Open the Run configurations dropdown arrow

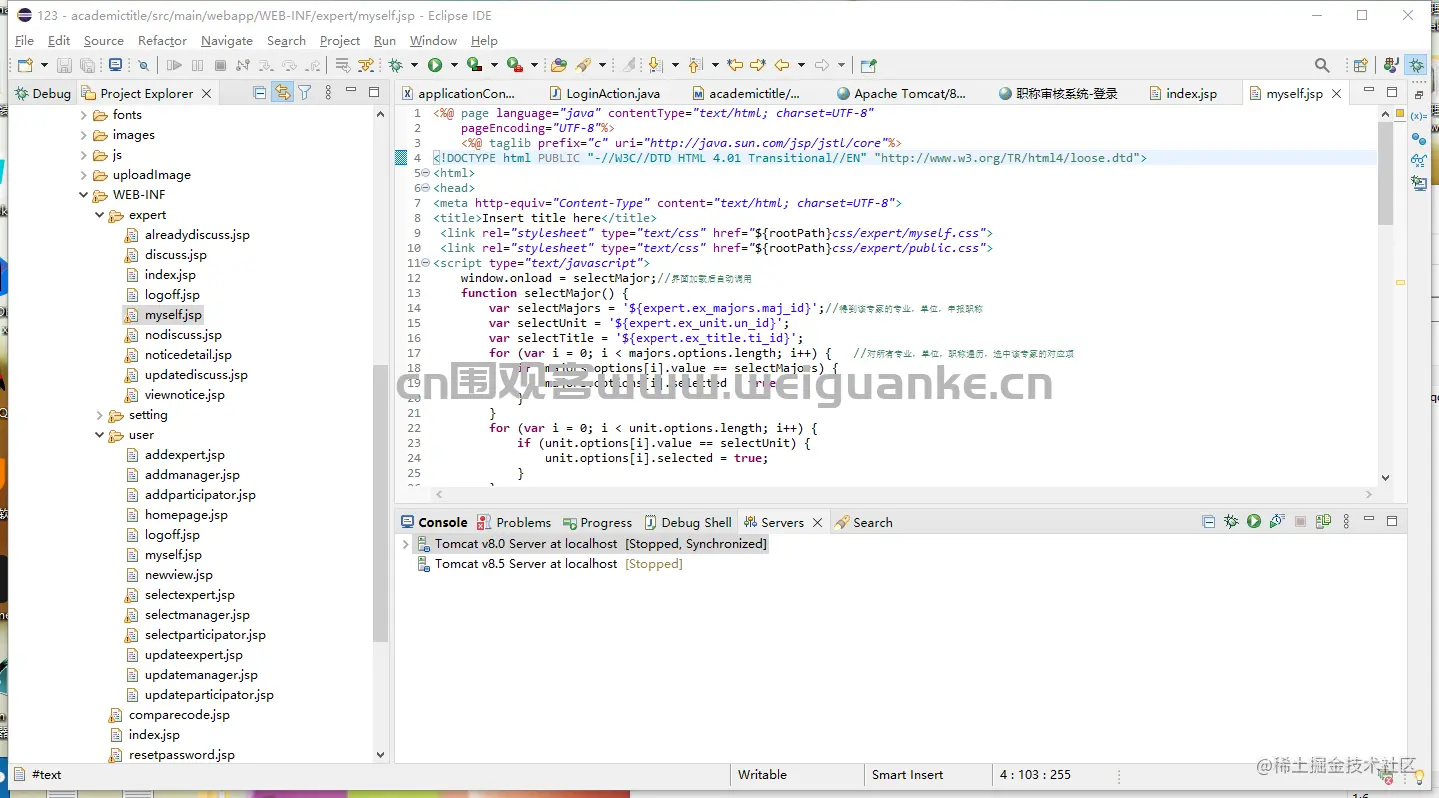(454, 65)
